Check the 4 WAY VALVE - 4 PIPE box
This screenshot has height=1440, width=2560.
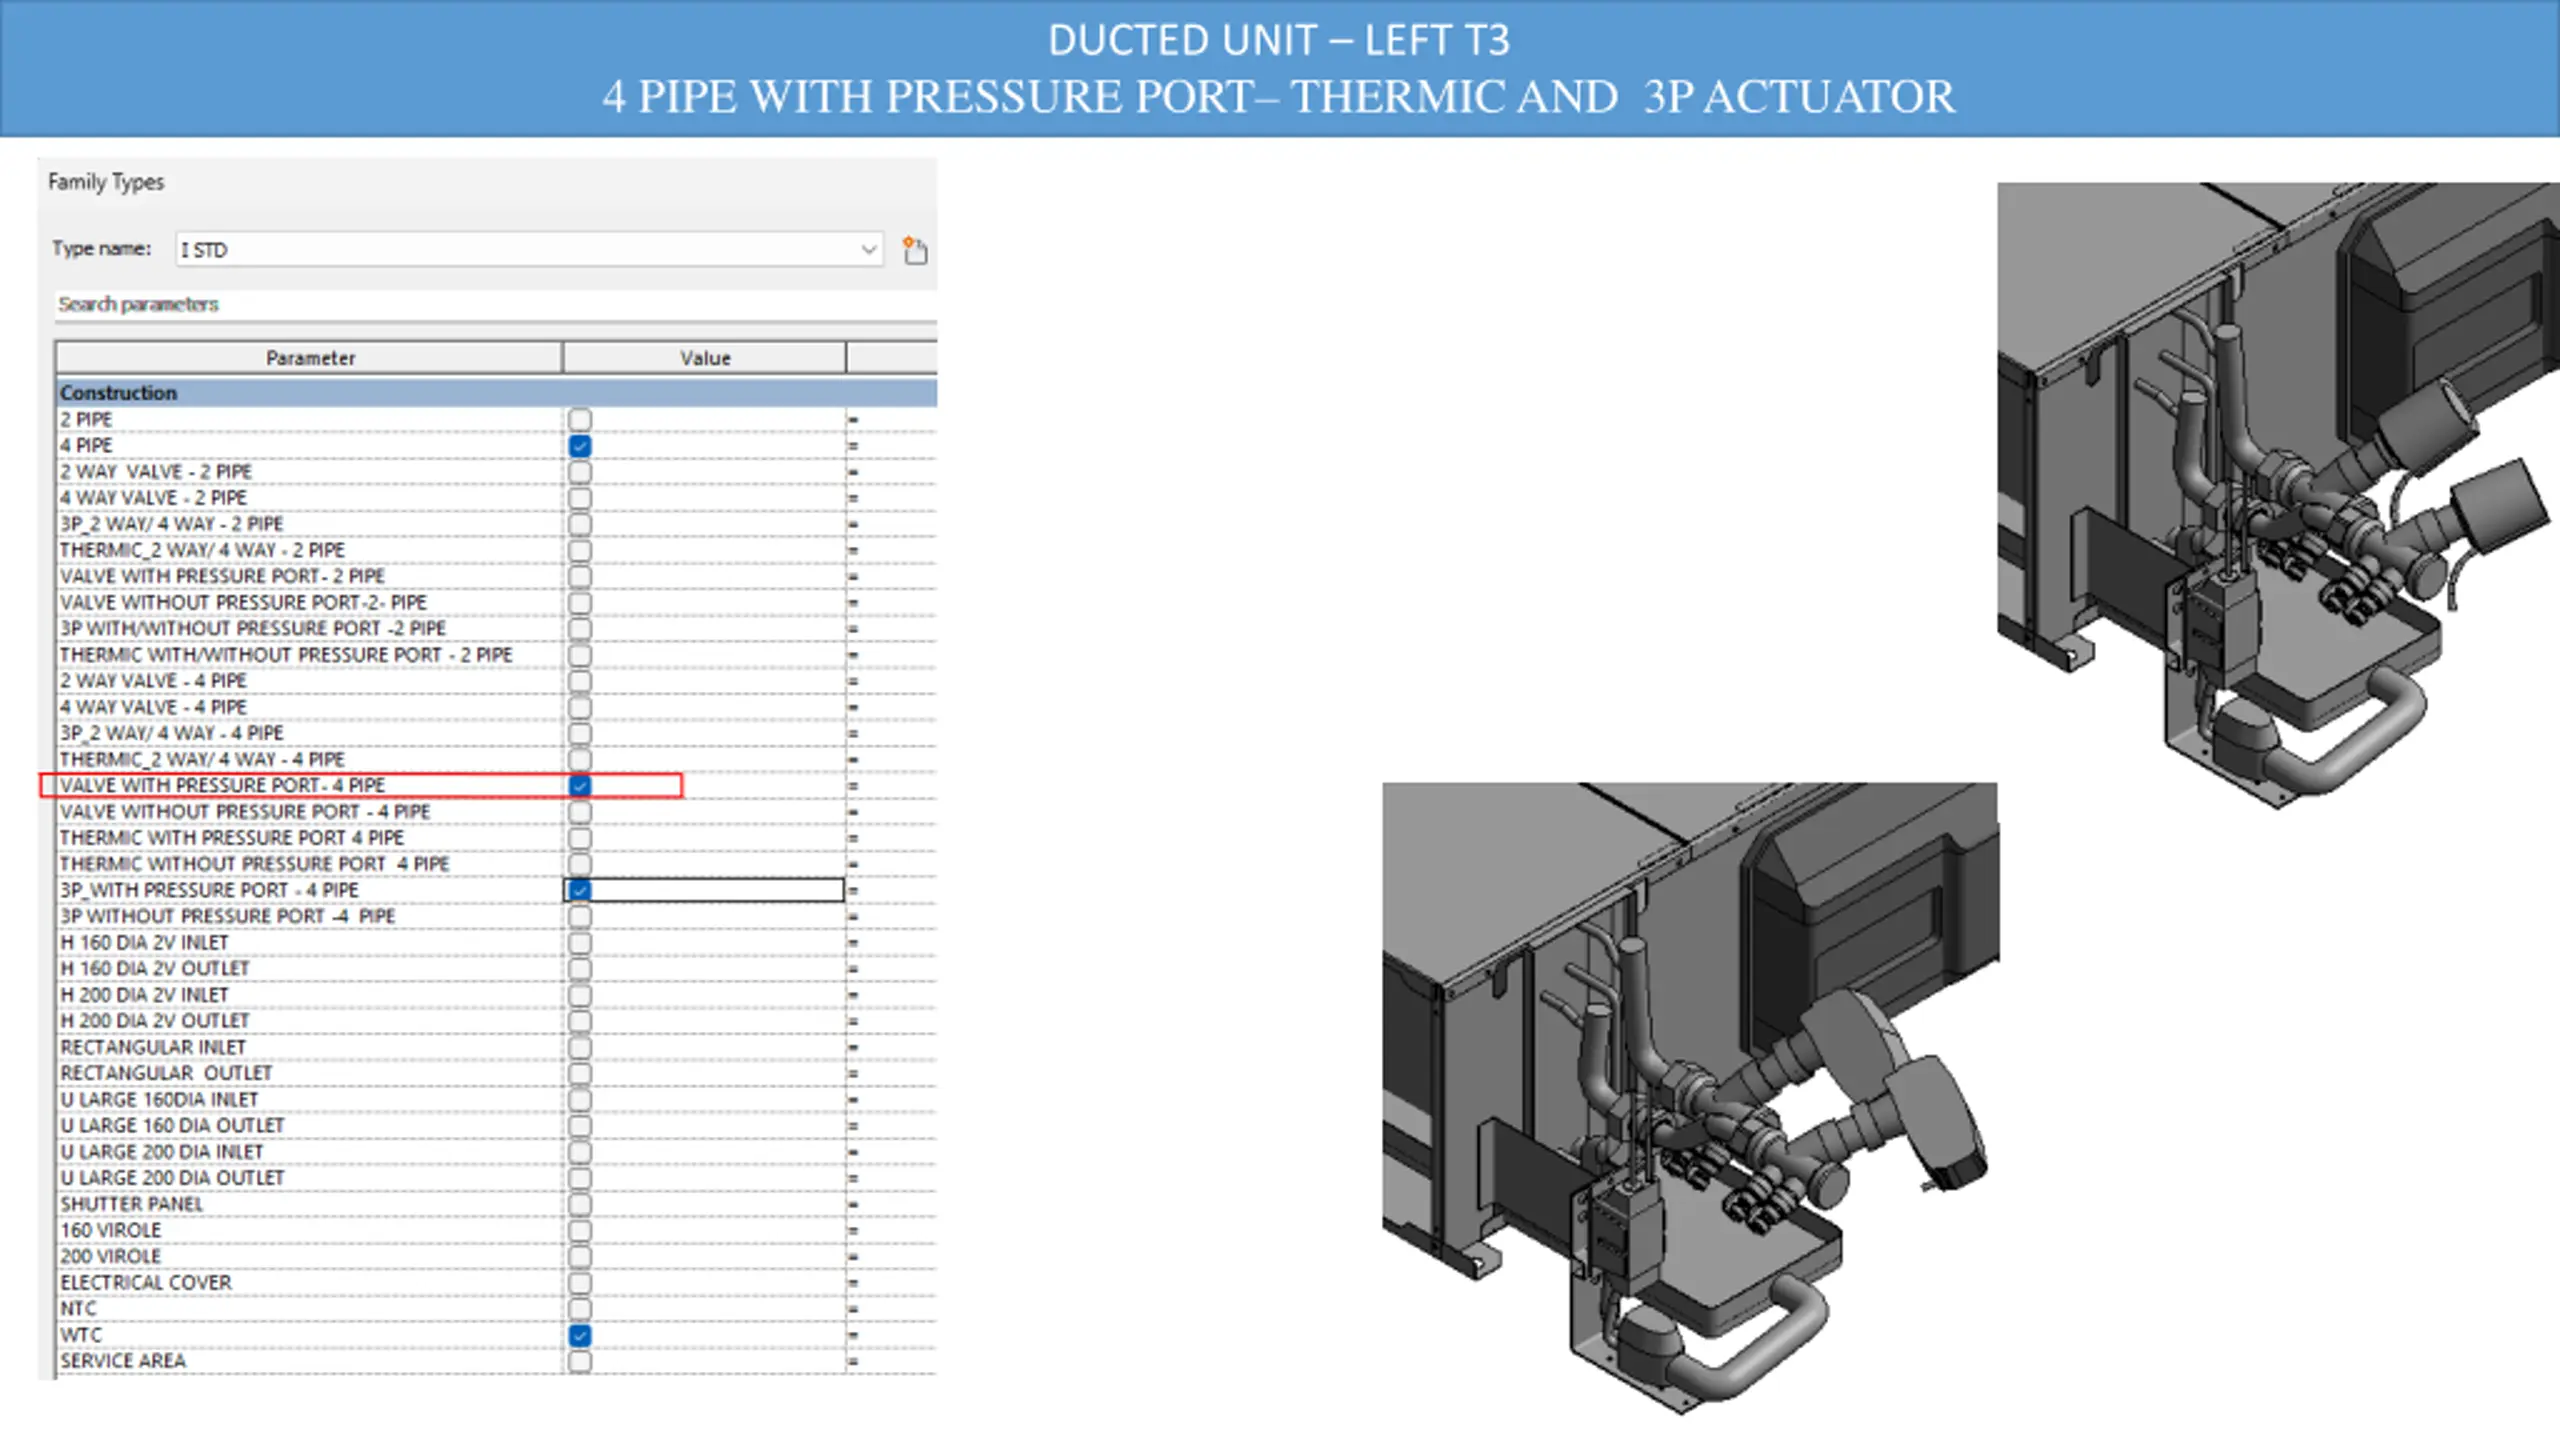[580, 707]
